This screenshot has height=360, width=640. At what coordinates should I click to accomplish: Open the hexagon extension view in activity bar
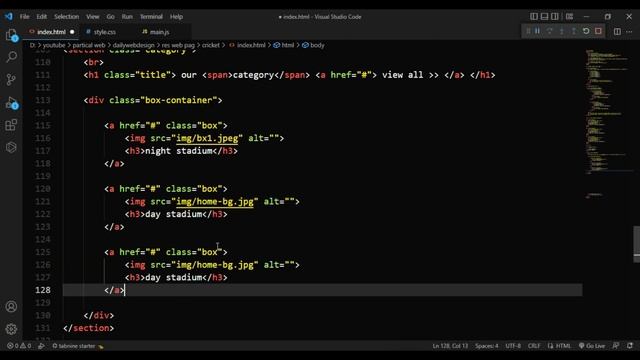click(11, 147)
